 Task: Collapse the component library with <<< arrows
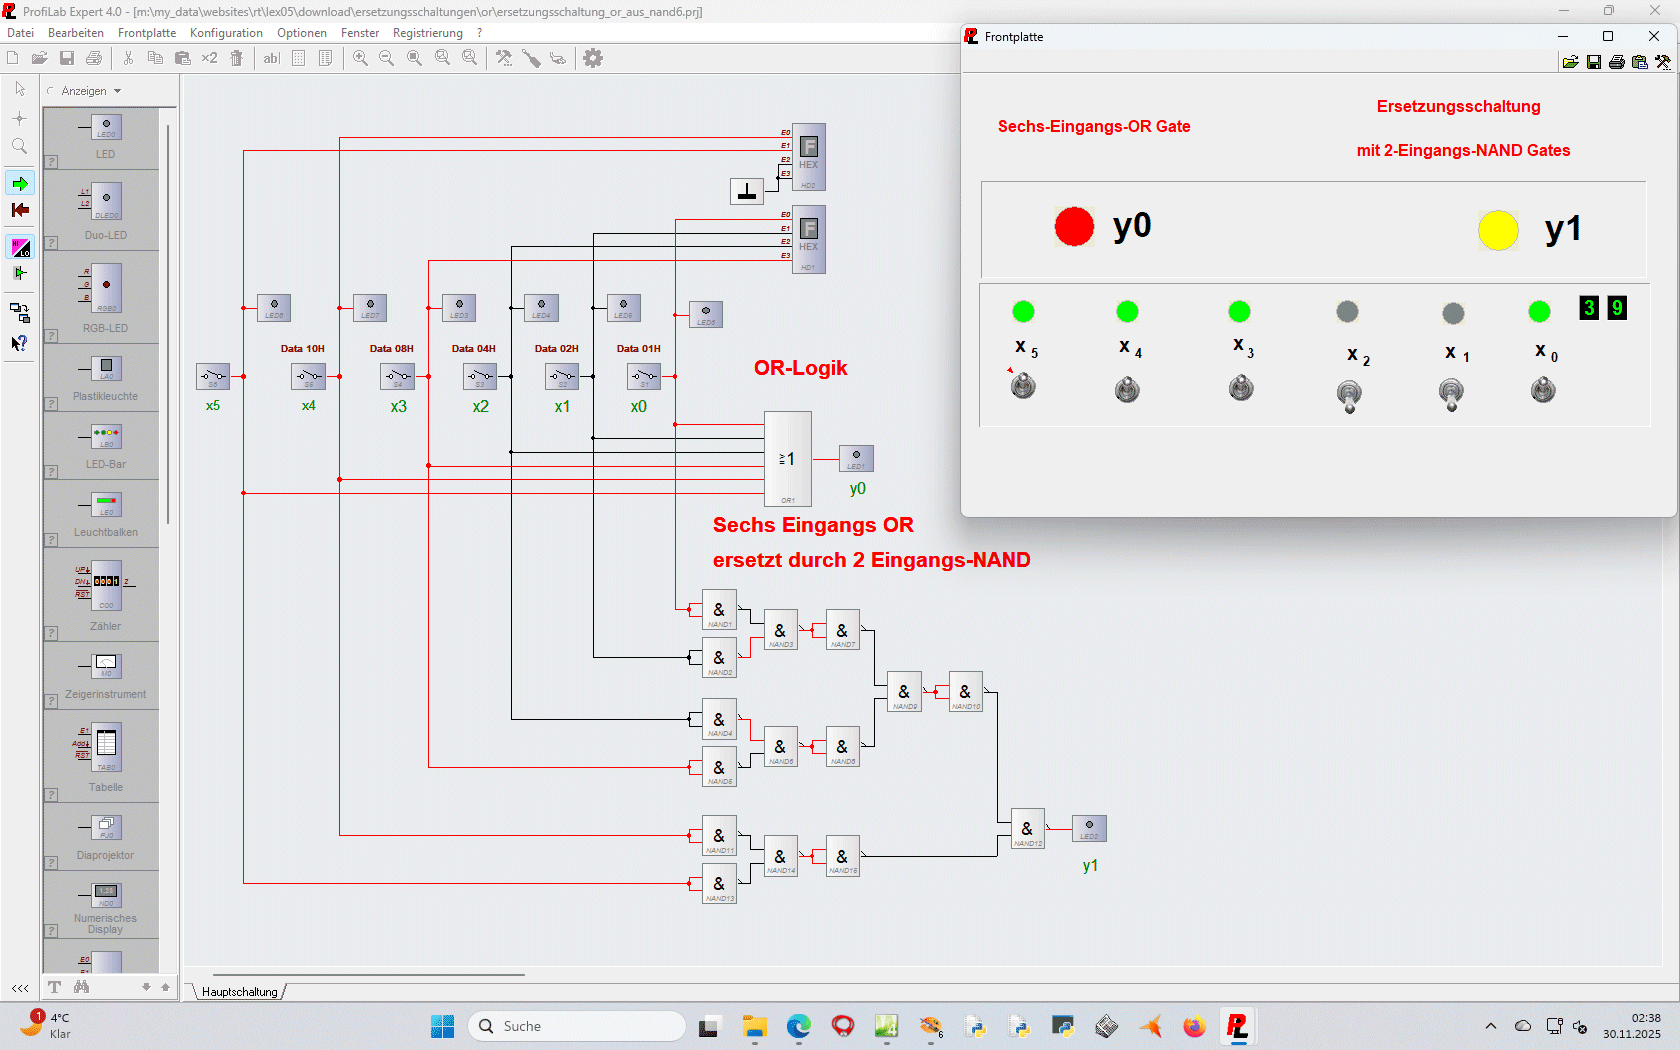(x=20, y=988)
